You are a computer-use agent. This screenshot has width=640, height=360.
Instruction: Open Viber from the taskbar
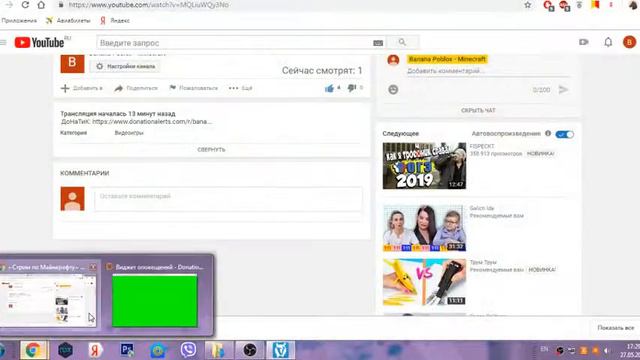pyautogui.click(x=188, y=350)
